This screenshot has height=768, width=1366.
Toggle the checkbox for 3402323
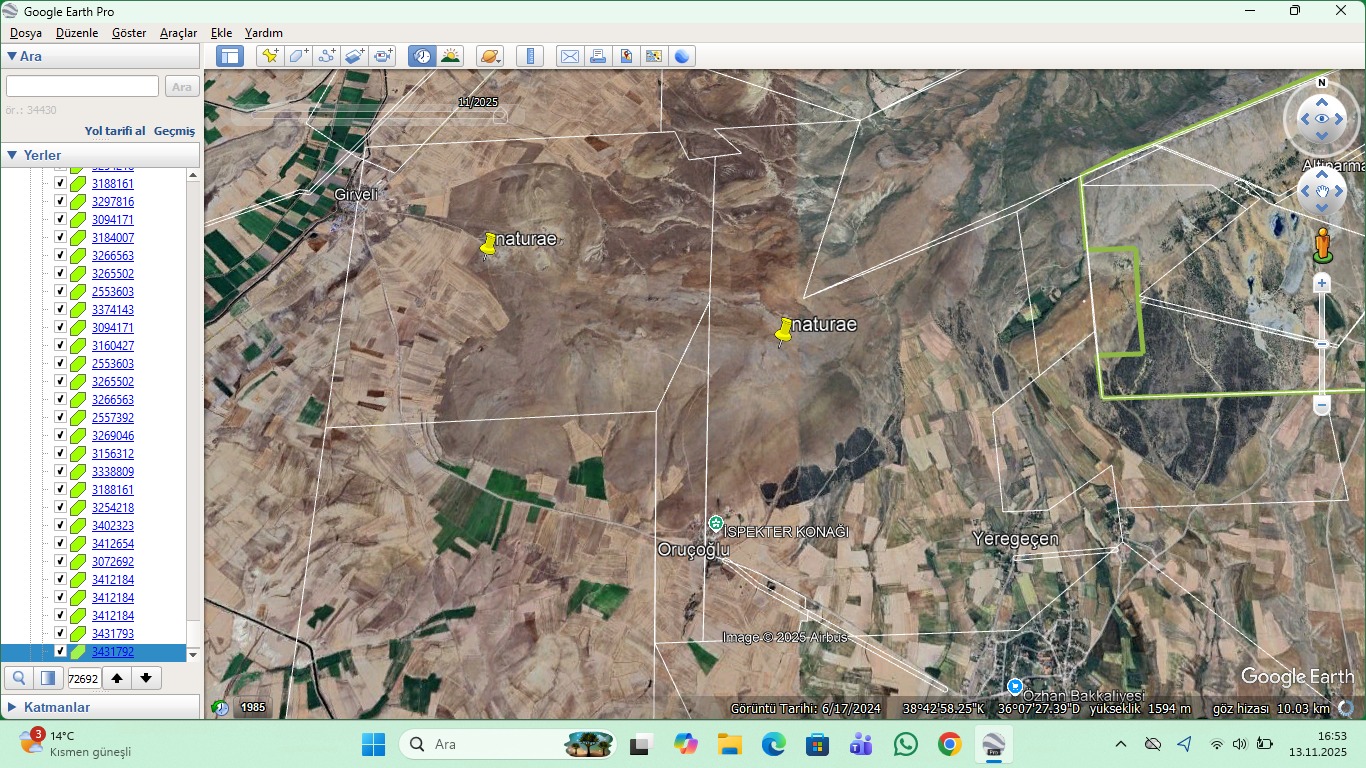[60, 526]
